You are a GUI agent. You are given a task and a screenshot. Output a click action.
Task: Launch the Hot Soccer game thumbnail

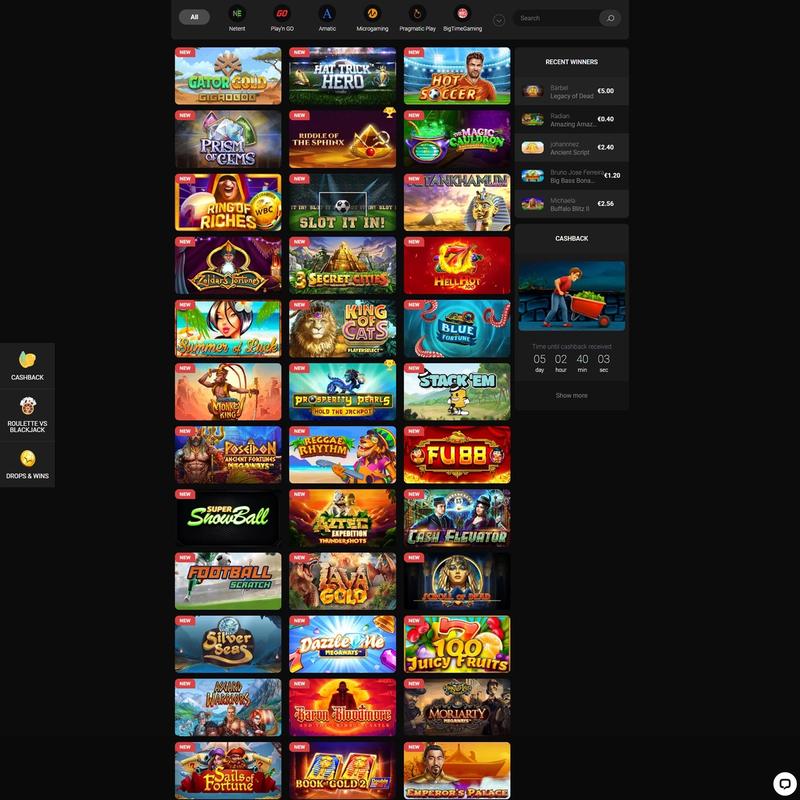pyautogui.click(x=457, y=76)
